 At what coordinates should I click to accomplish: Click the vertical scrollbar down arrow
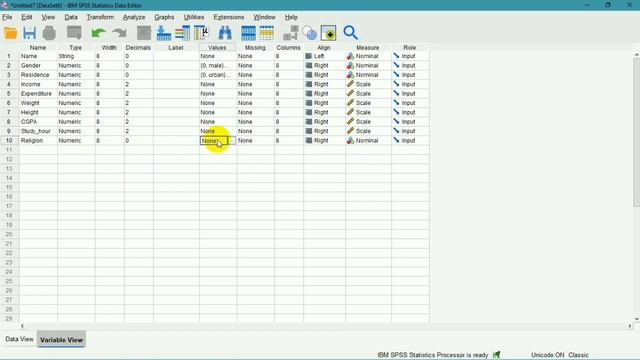pos(637,319)
